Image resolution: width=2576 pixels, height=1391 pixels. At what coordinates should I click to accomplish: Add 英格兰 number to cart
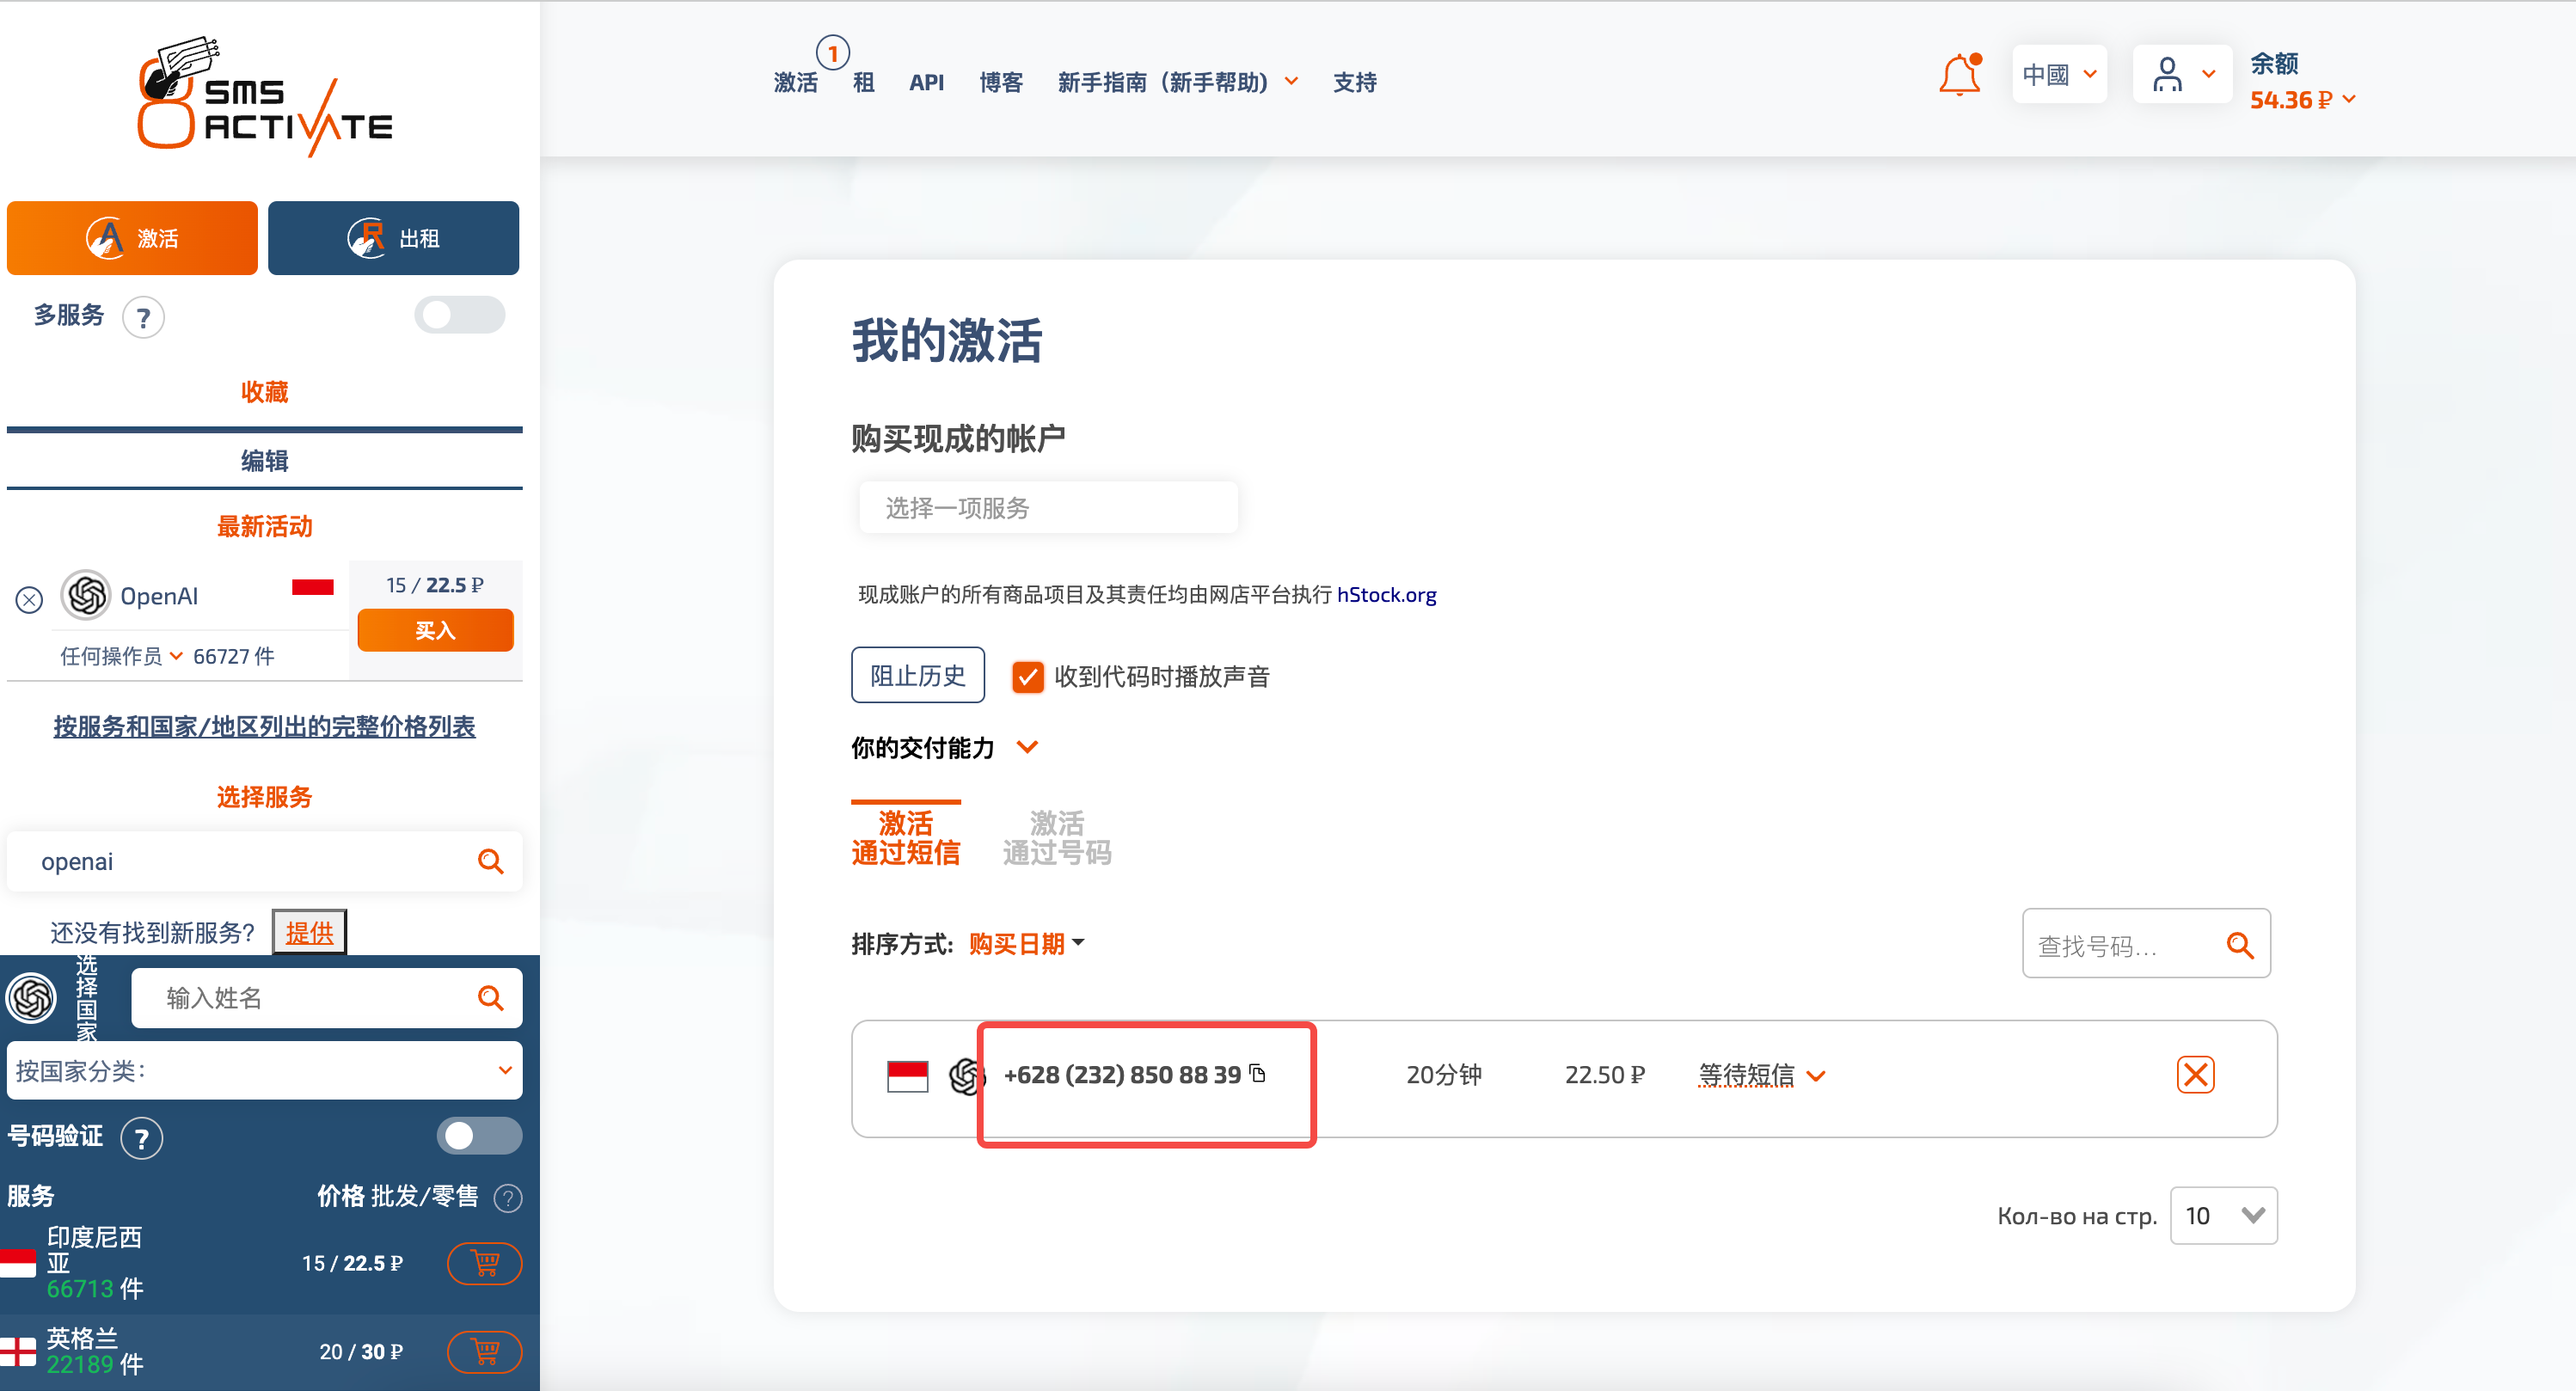pyautogui.click(x=485, y=1352)
